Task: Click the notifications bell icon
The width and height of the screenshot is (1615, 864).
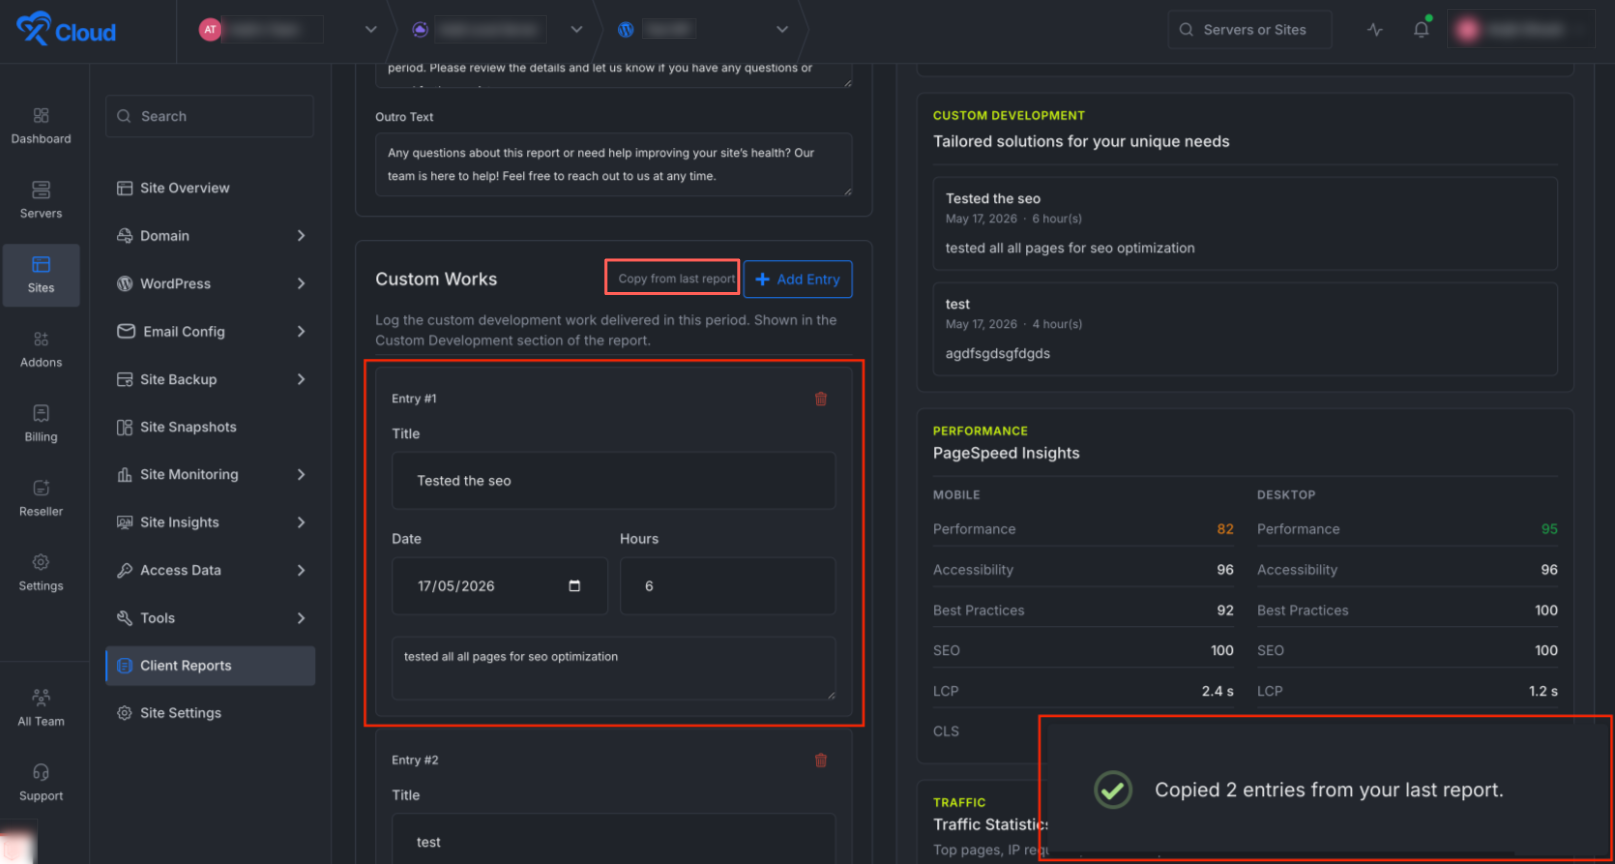Action: click(1421, 30)
